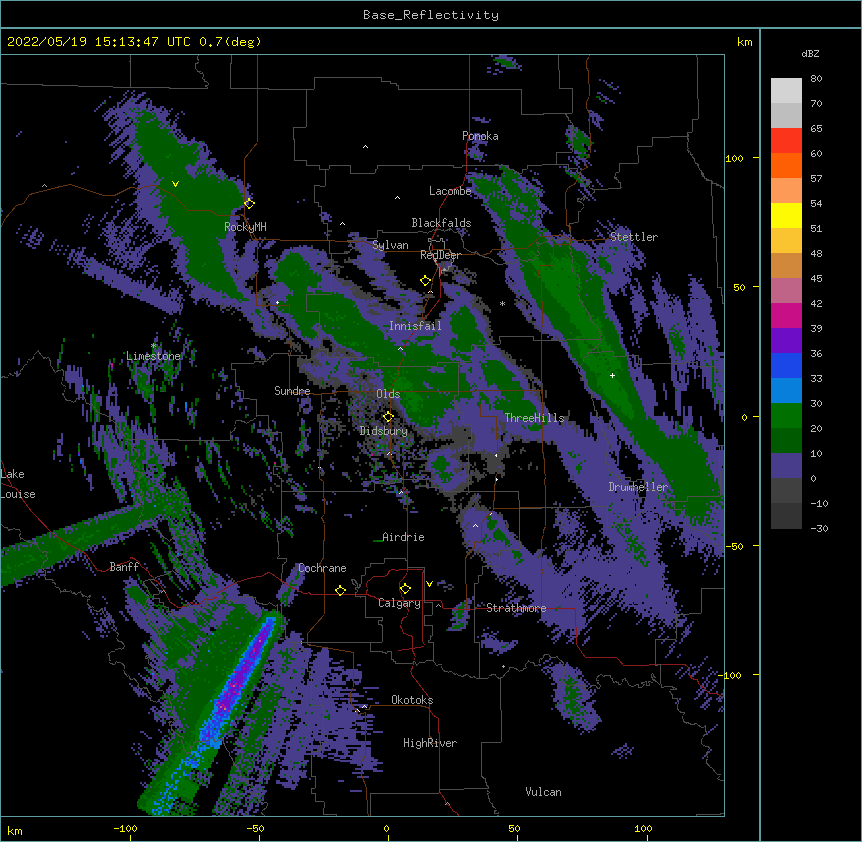Click the white plus marker northeast of ThreeHills
Image resolution: width=862 pixels, height=842 pixels.
pyautogui.click(x=612, y=375)
